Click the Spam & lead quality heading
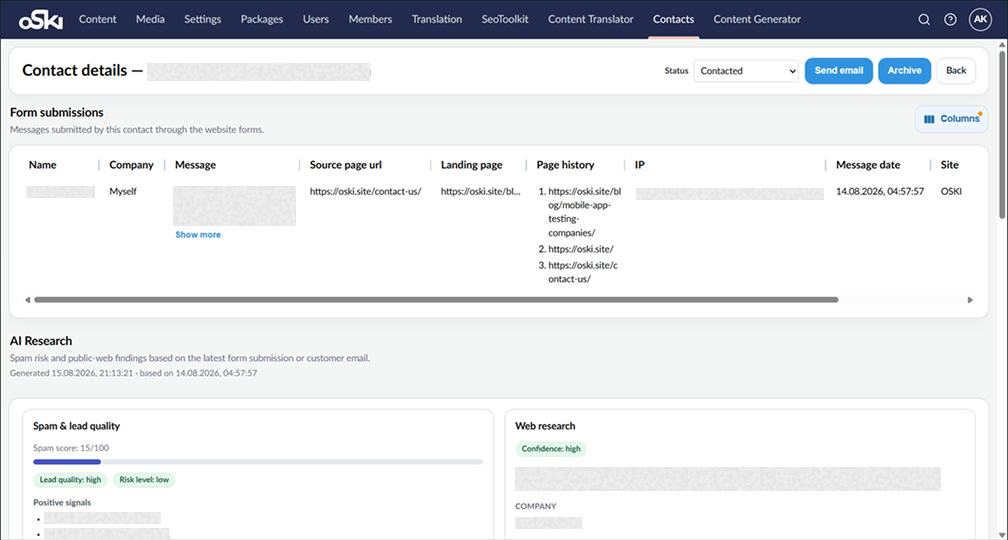The width and height of the screenshot is (1008, 540). 76,426
